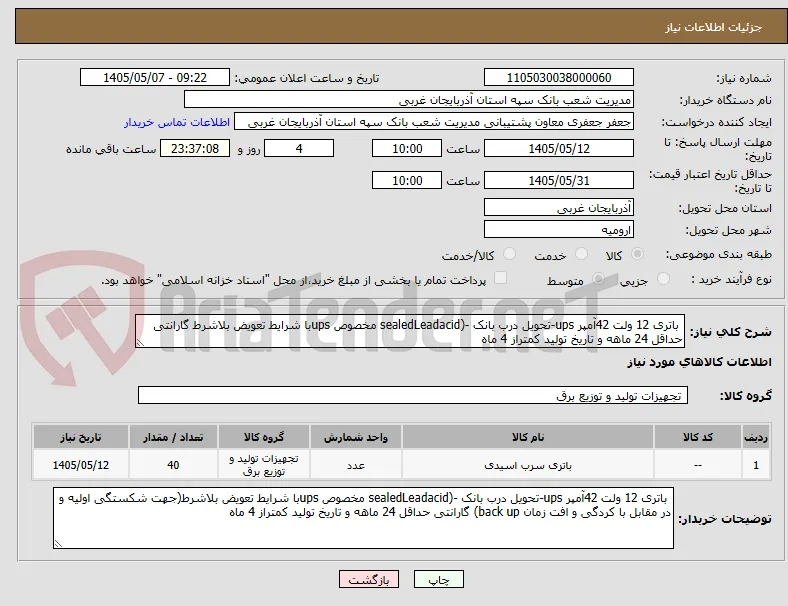Click the شرح کلی نیاز description textarea

[410, 332]
